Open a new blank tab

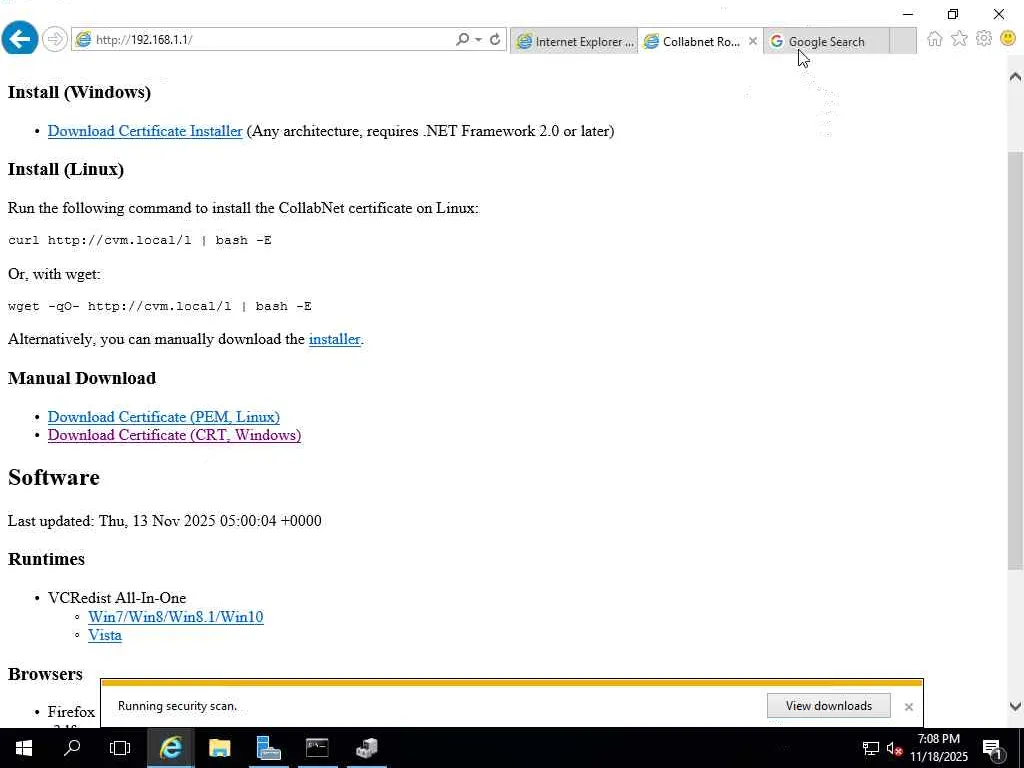(x=903, y=41)
